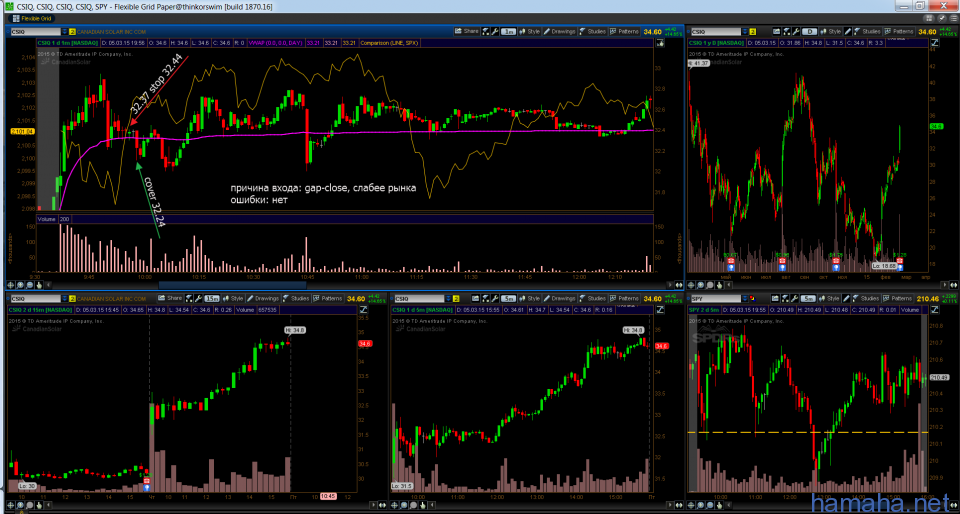Screen dimensions: 960x514
Task: Open Style menu in the 1m chart
Action: 530,31
